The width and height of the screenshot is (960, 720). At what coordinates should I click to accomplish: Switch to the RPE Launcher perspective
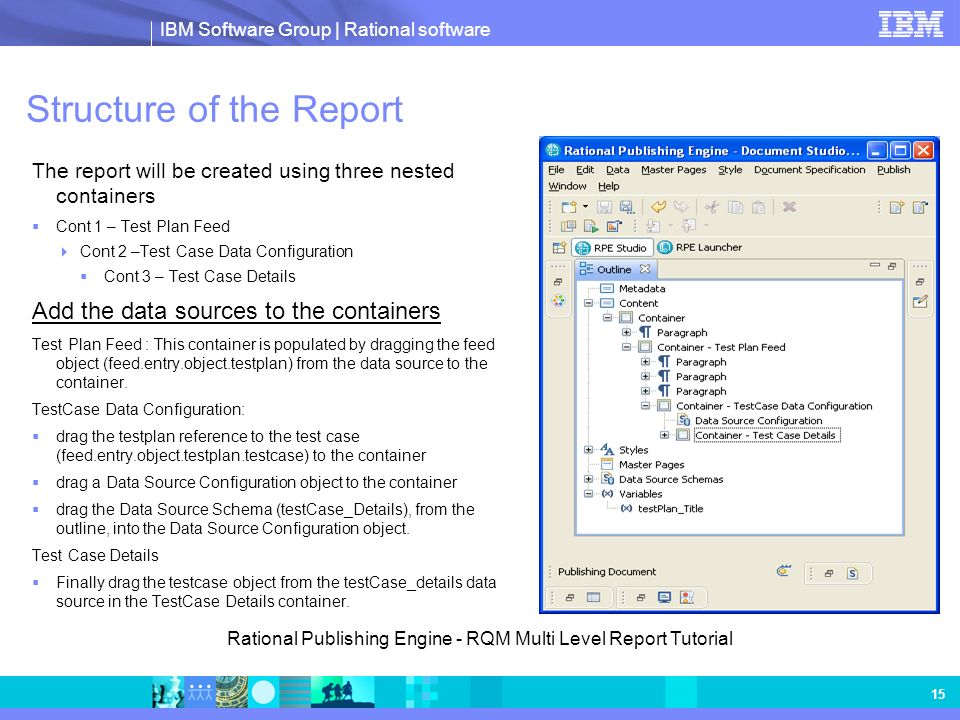700,247
